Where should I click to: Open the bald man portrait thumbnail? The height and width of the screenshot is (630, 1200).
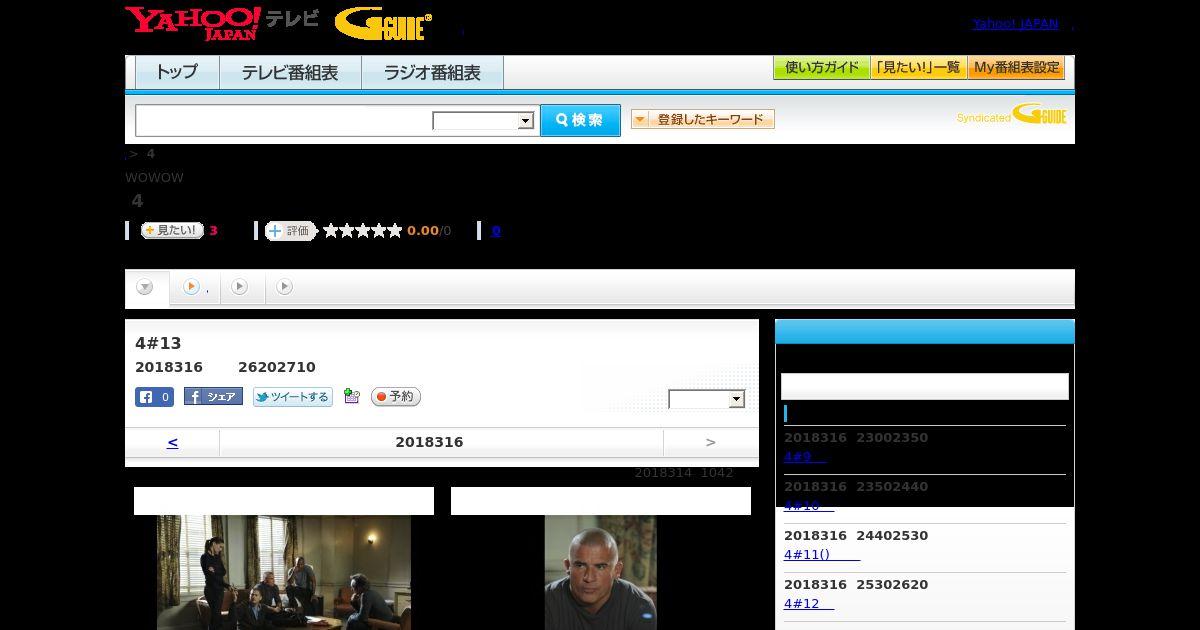click(x=601, y=572)
